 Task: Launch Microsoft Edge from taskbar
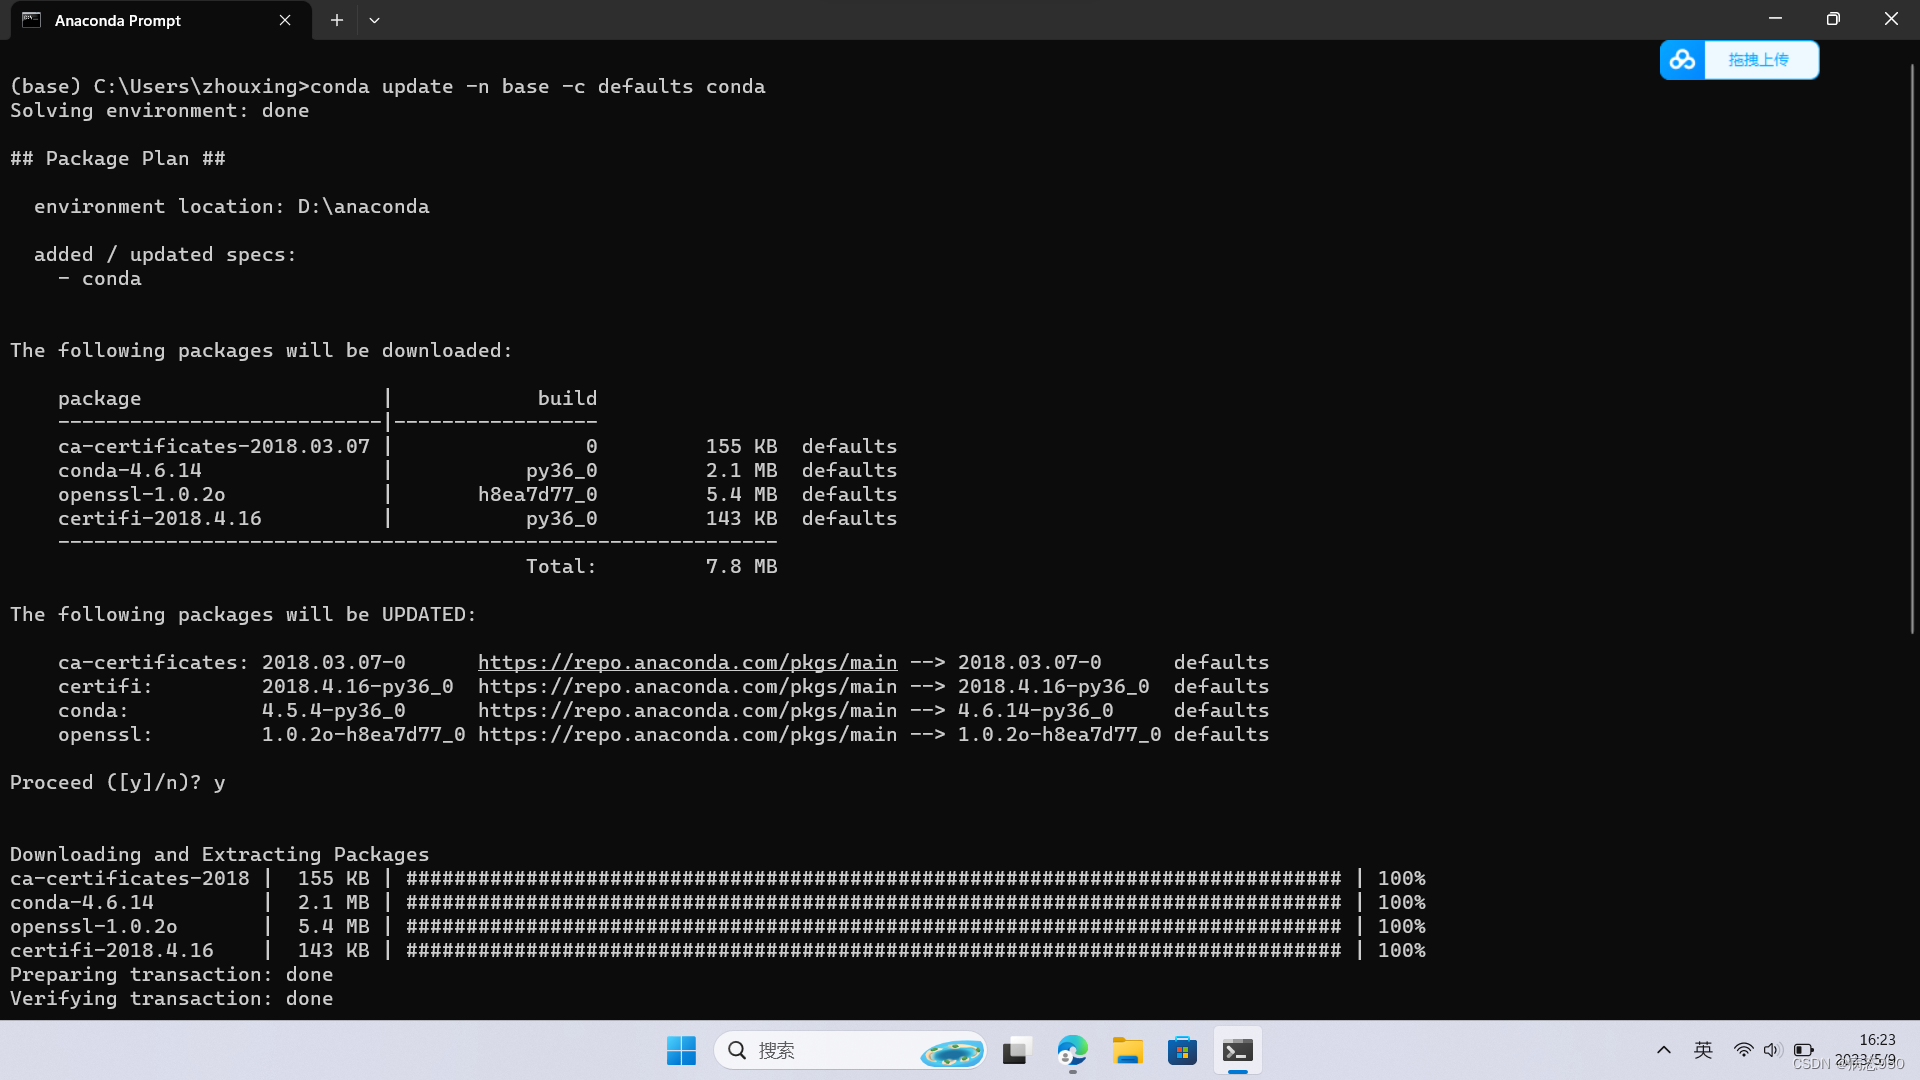pyautogui.click(x=1072, y=1050)
